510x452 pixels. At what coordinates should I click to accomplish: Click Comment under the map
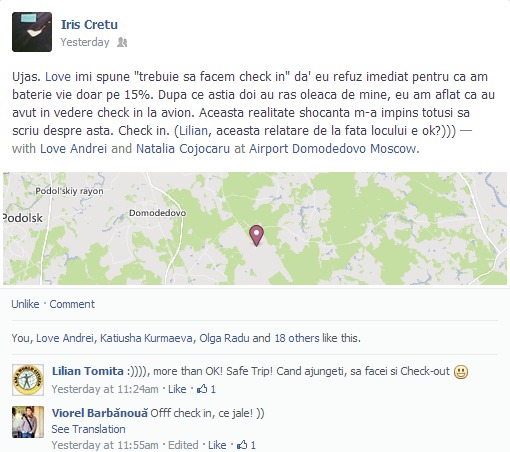point(72,304)
